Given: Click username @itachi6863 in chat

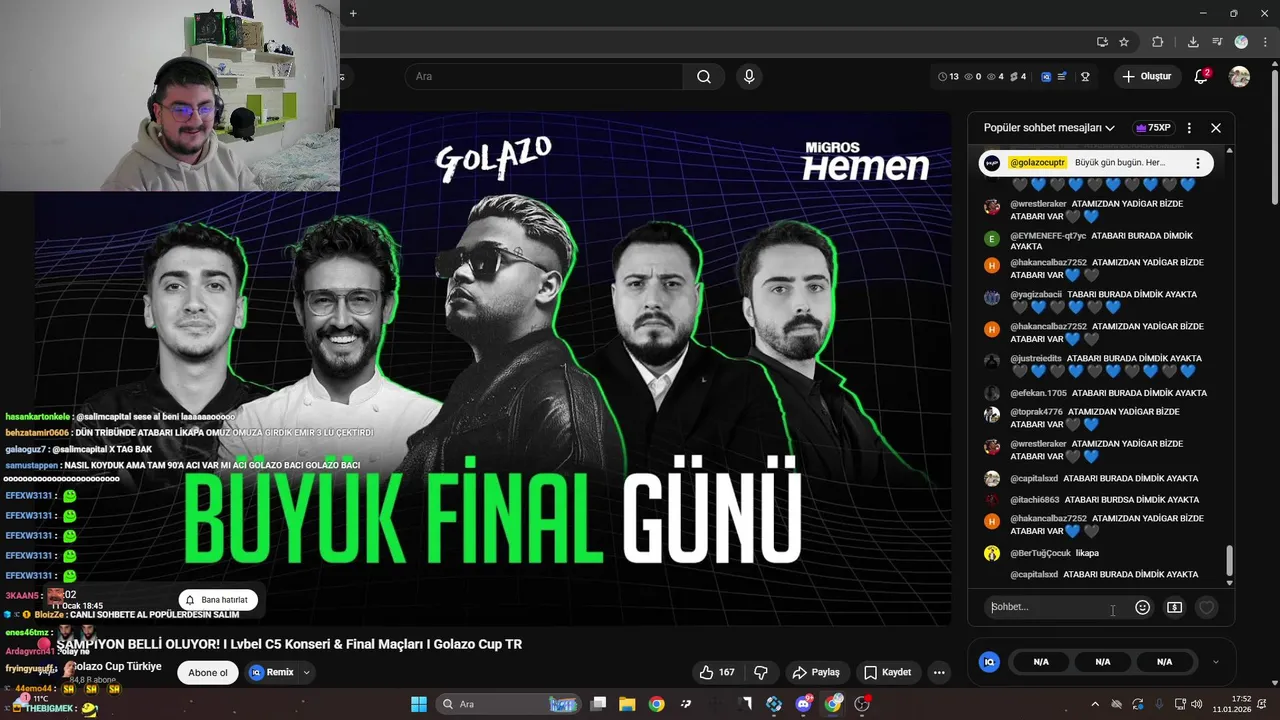Looking at the screenshot, I should 1035,500.
